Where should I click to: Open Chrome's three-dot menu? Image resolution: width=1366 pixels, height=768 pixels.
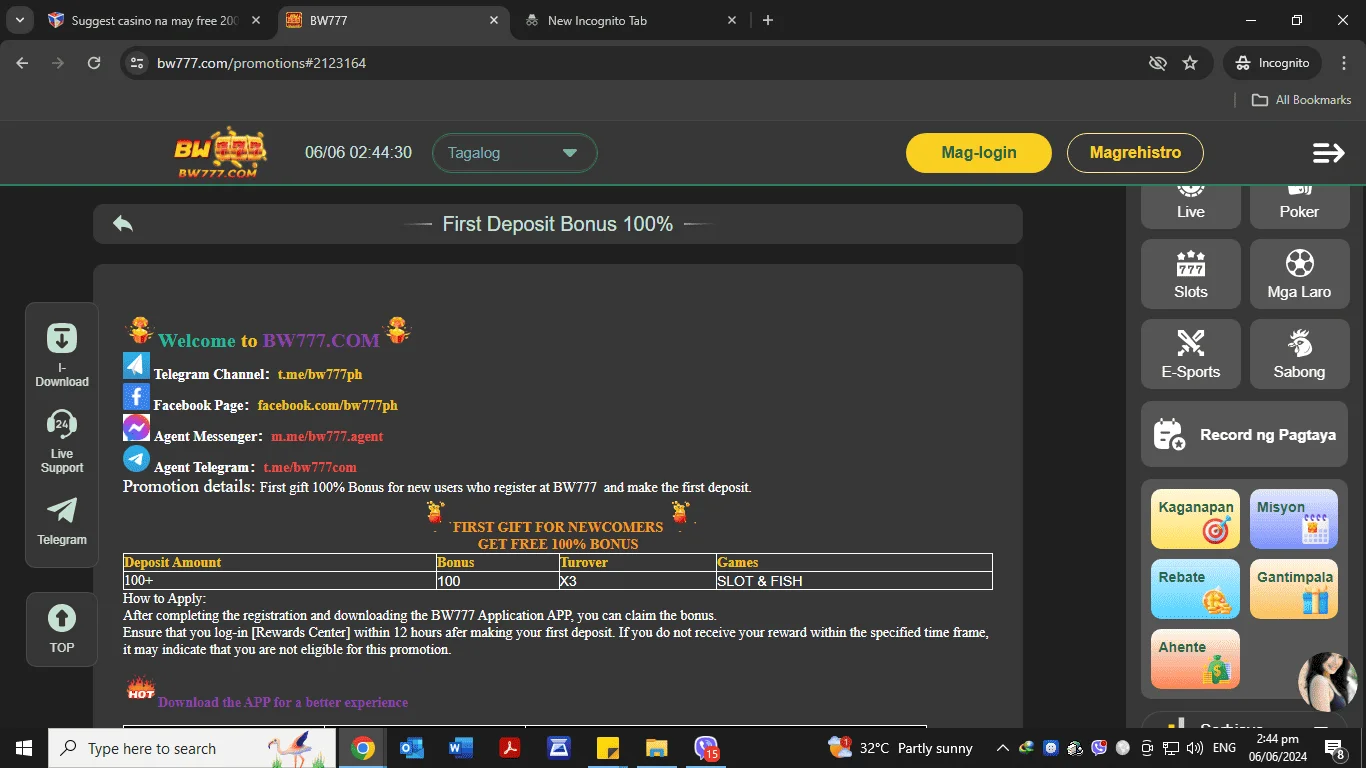tap(1343, 63)
